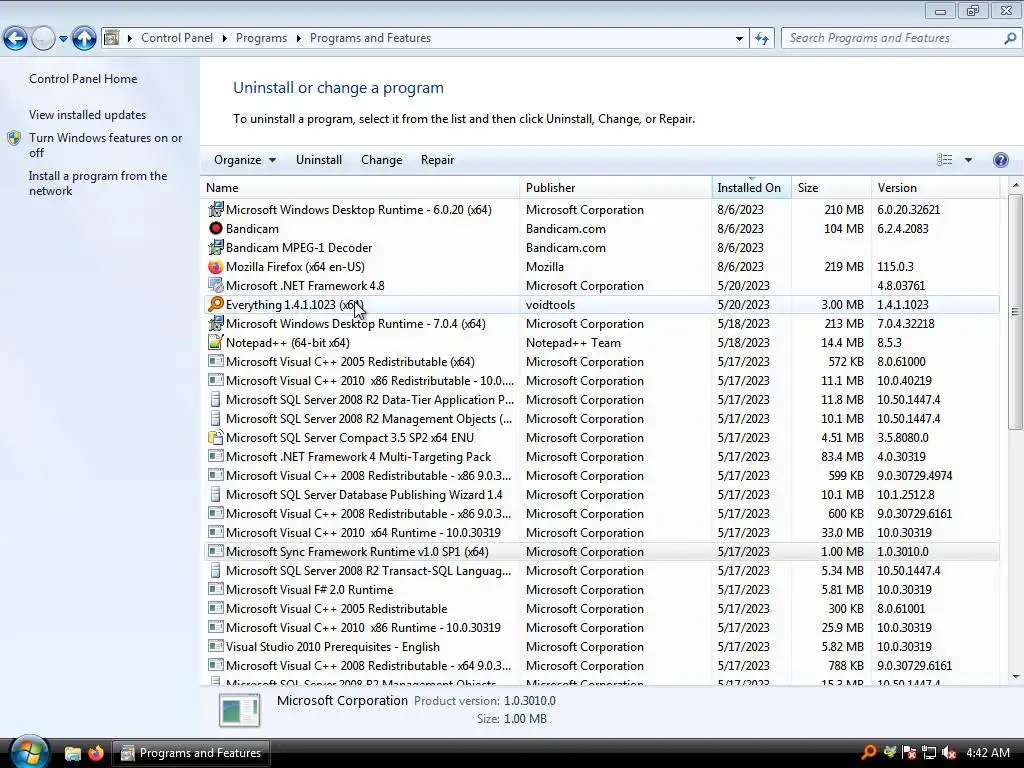Click version 115.0.3 cell

point(895,266)
